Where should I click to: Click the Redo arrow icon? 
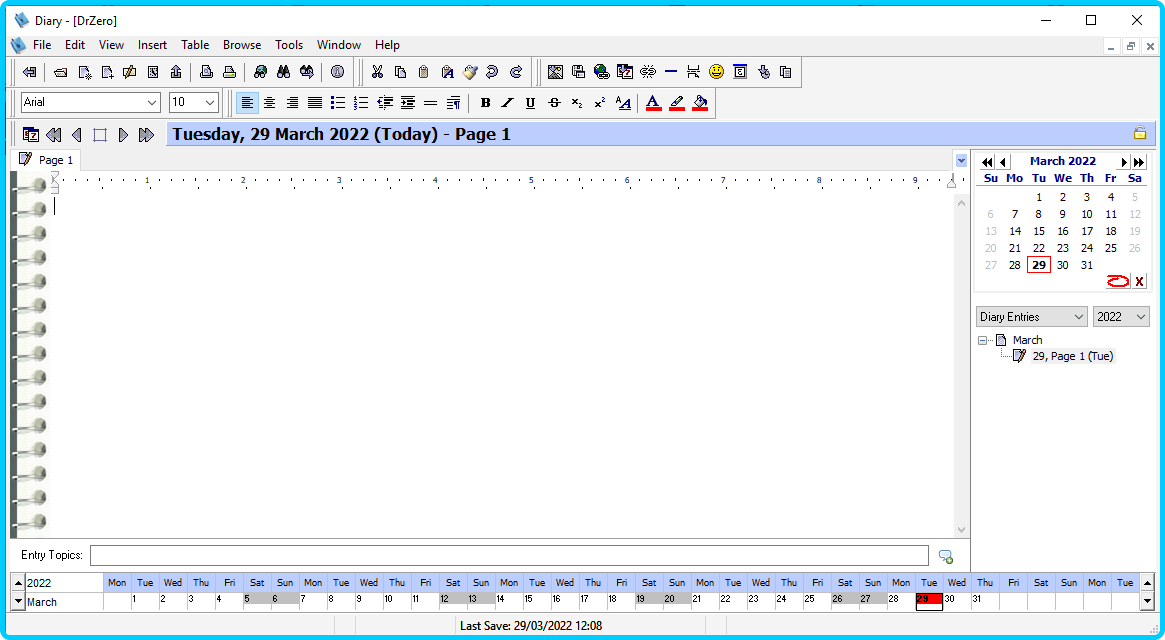(x=516, y=72)
